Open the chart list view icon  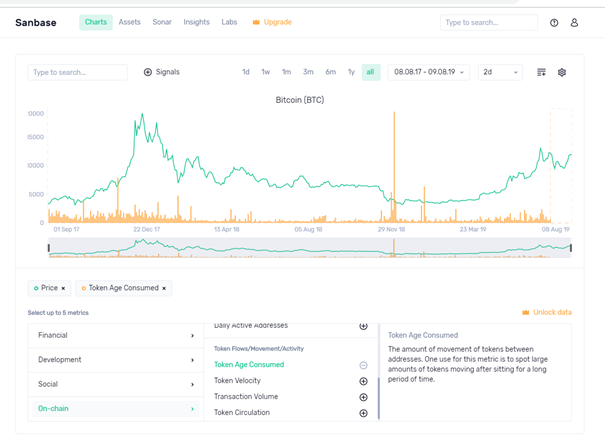tap(541, 72)
